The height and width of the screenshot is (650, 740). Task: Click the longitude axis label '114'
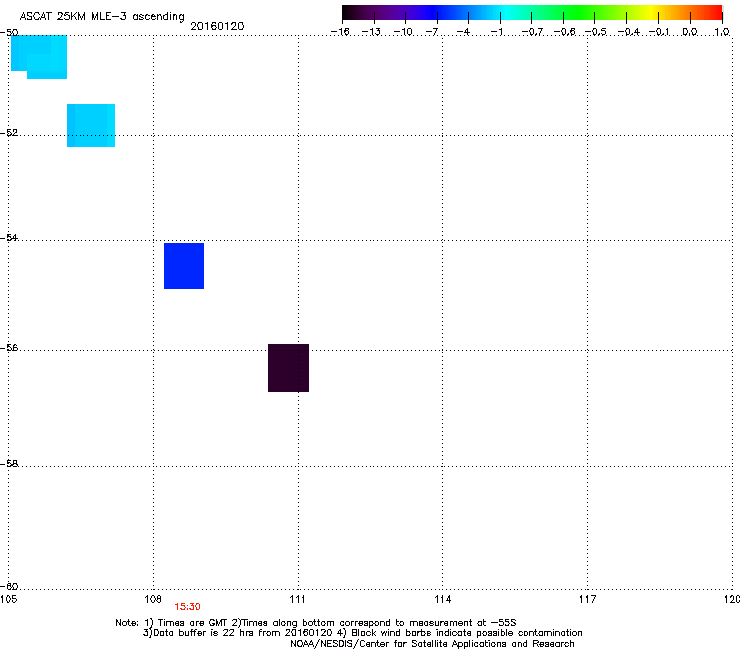click(443, 599)
